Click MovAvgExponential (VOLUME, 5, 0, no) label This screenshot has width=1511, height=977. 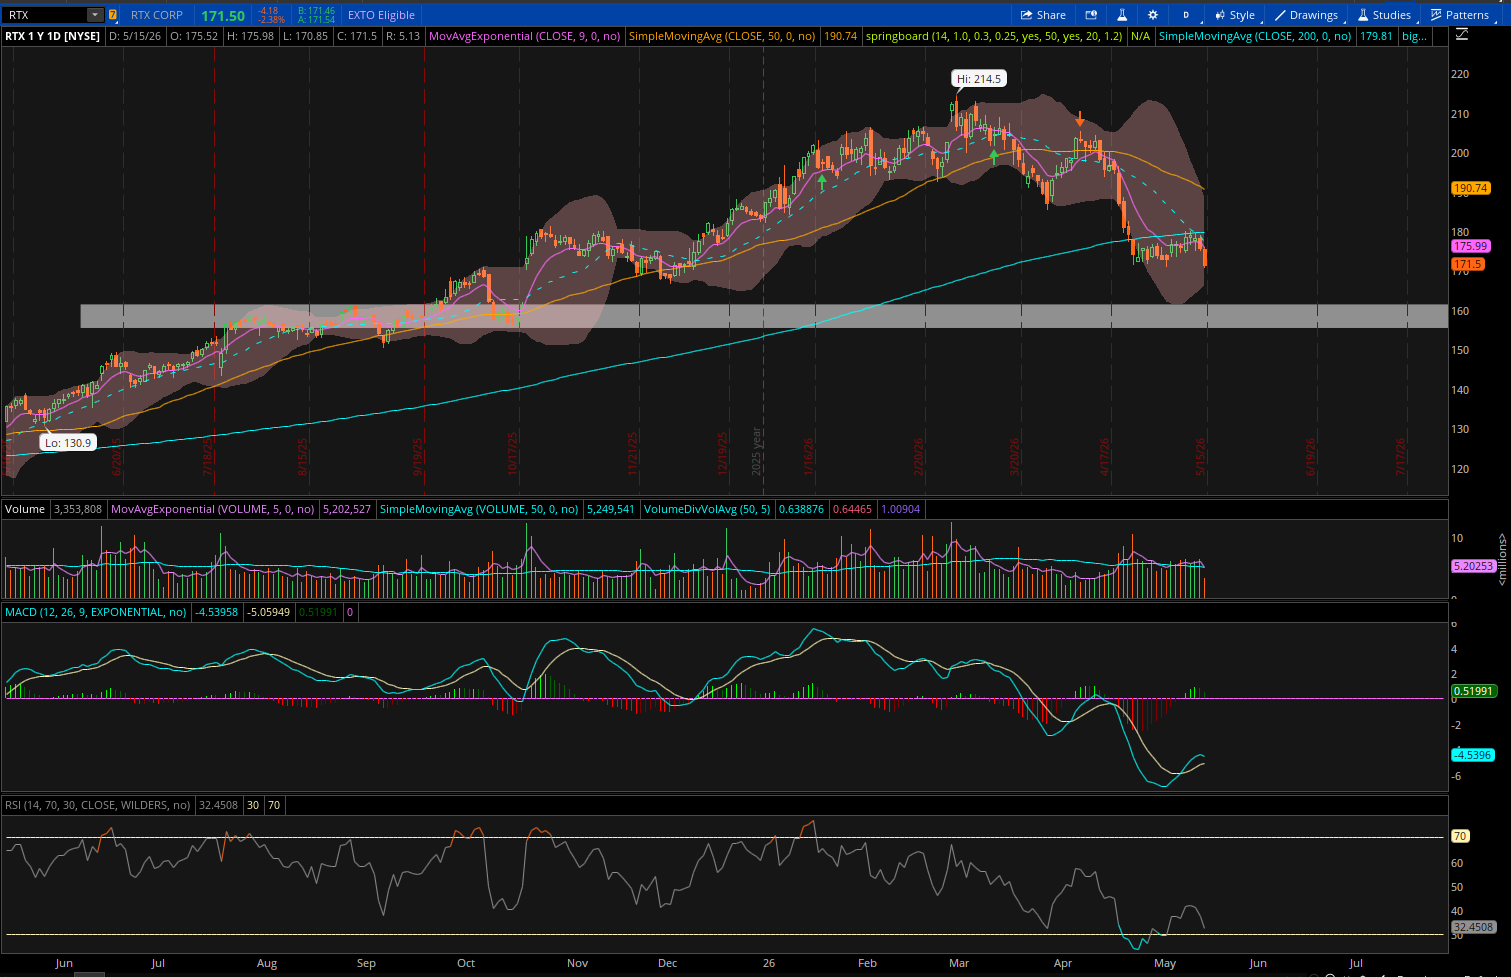click(213, 509)
